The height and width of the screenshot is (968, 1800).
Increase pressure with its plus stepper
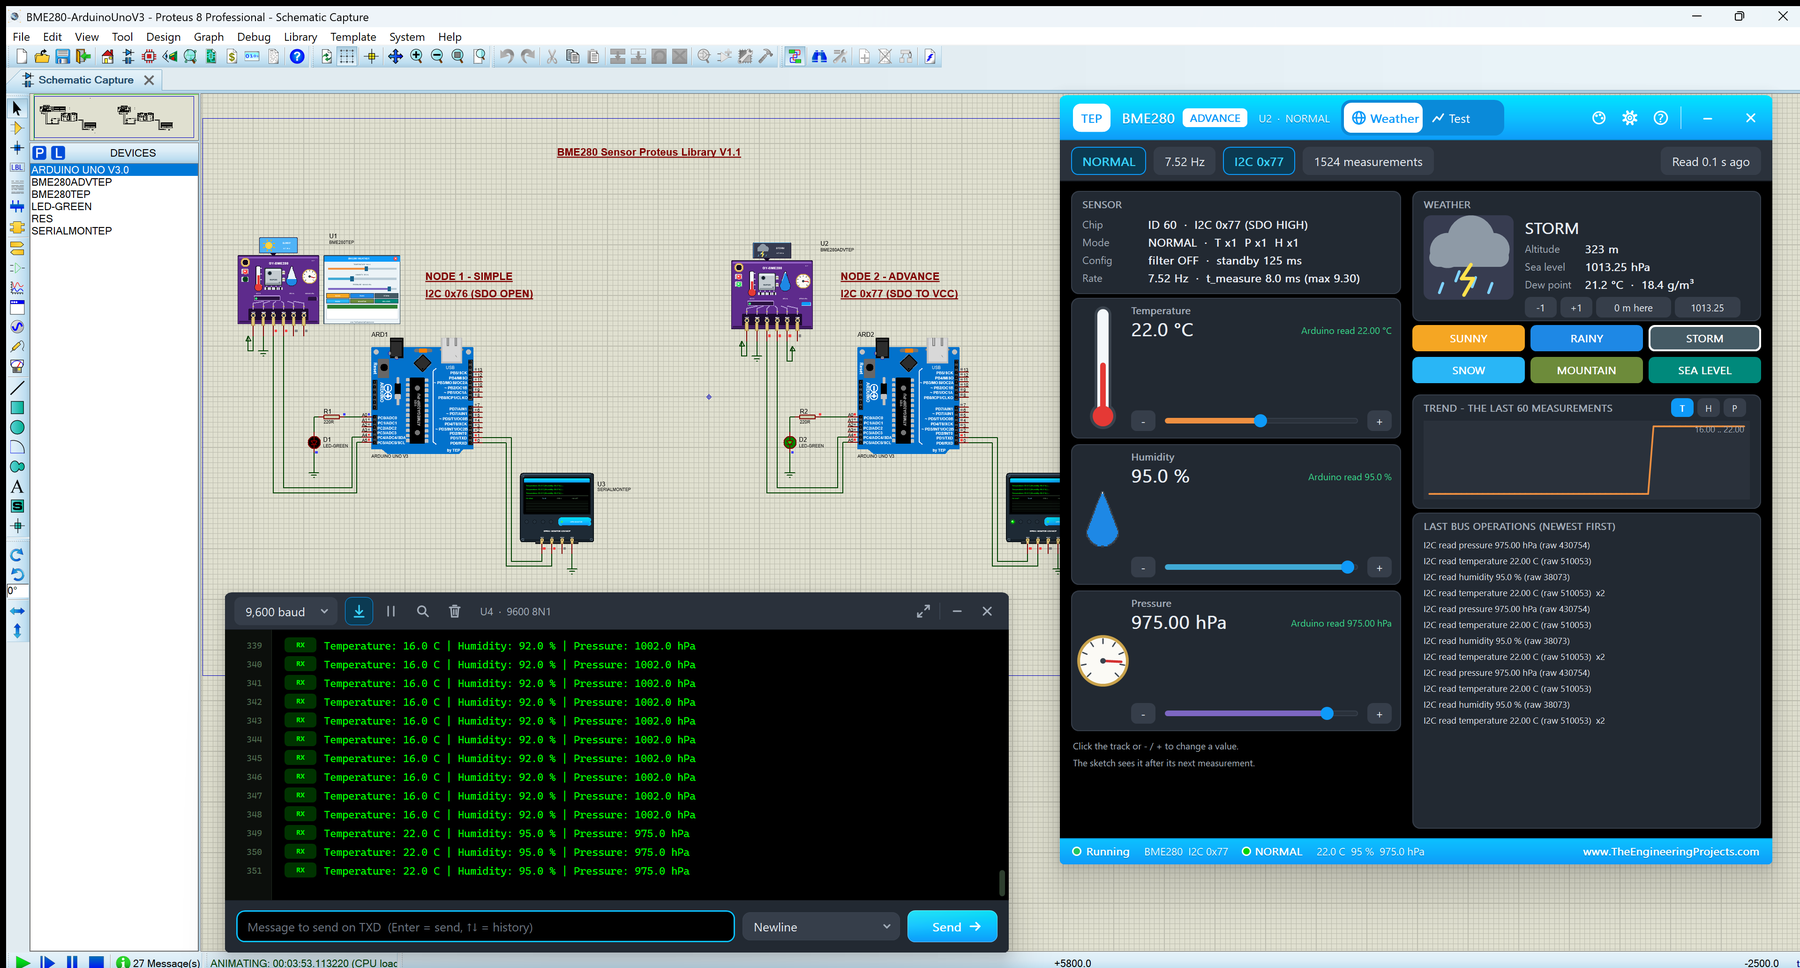coord(1379,714)
